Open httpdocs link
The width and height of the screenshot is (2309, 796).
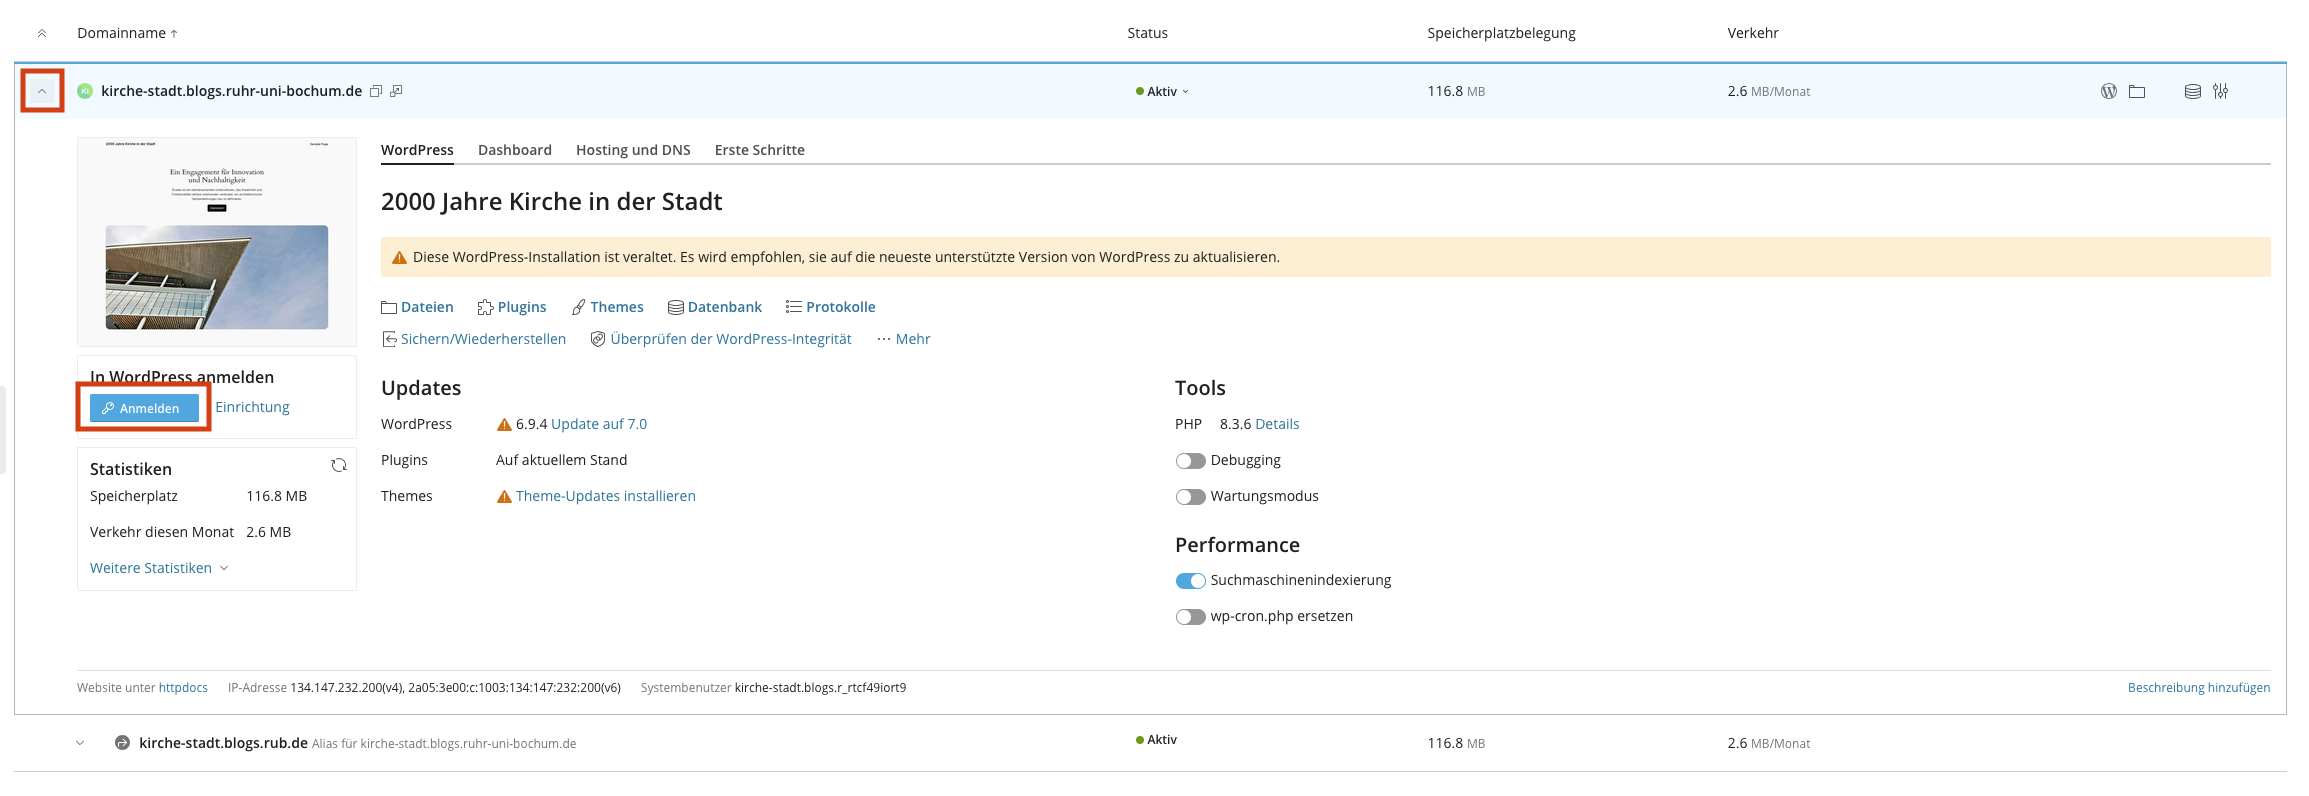pos(183,688)
